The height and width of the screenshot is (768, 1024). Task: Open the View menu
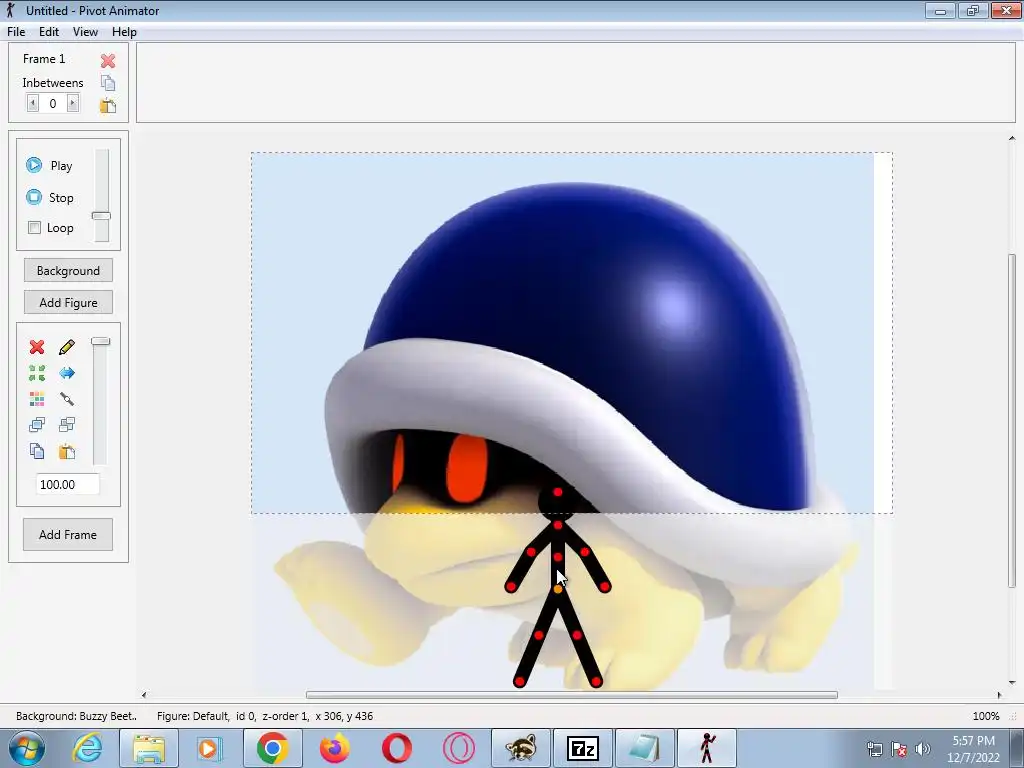[x=85, y=32]
